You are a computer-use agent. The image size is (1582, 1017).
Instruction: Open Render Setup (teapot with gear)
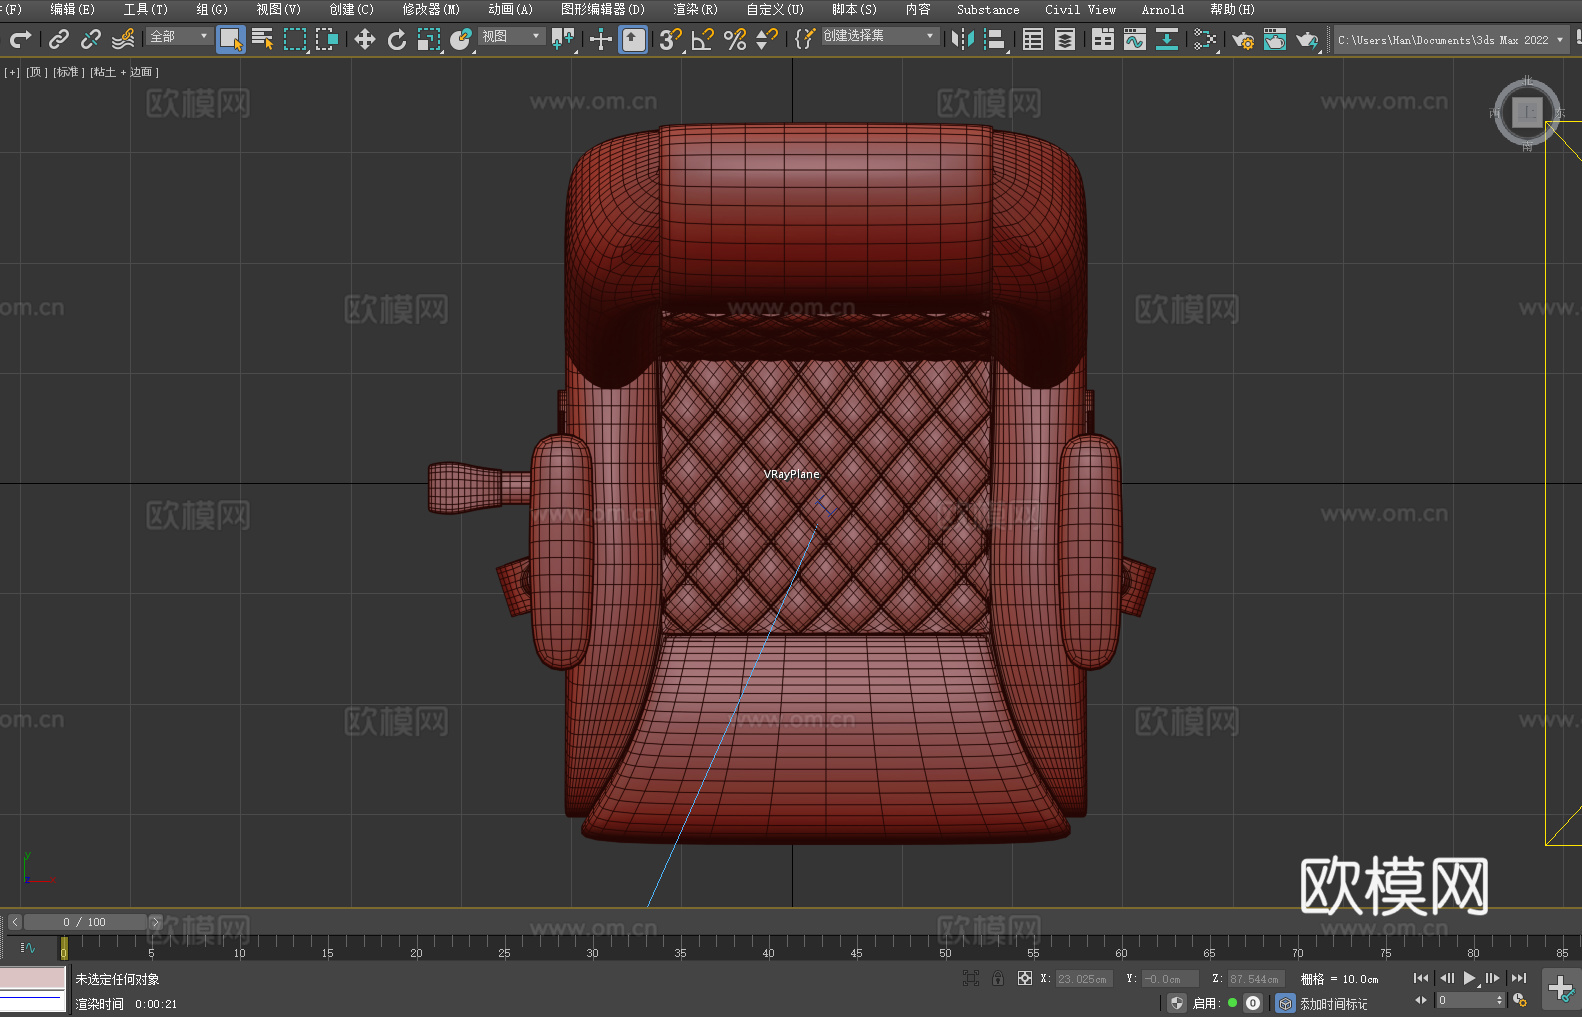click(1243, 39)
